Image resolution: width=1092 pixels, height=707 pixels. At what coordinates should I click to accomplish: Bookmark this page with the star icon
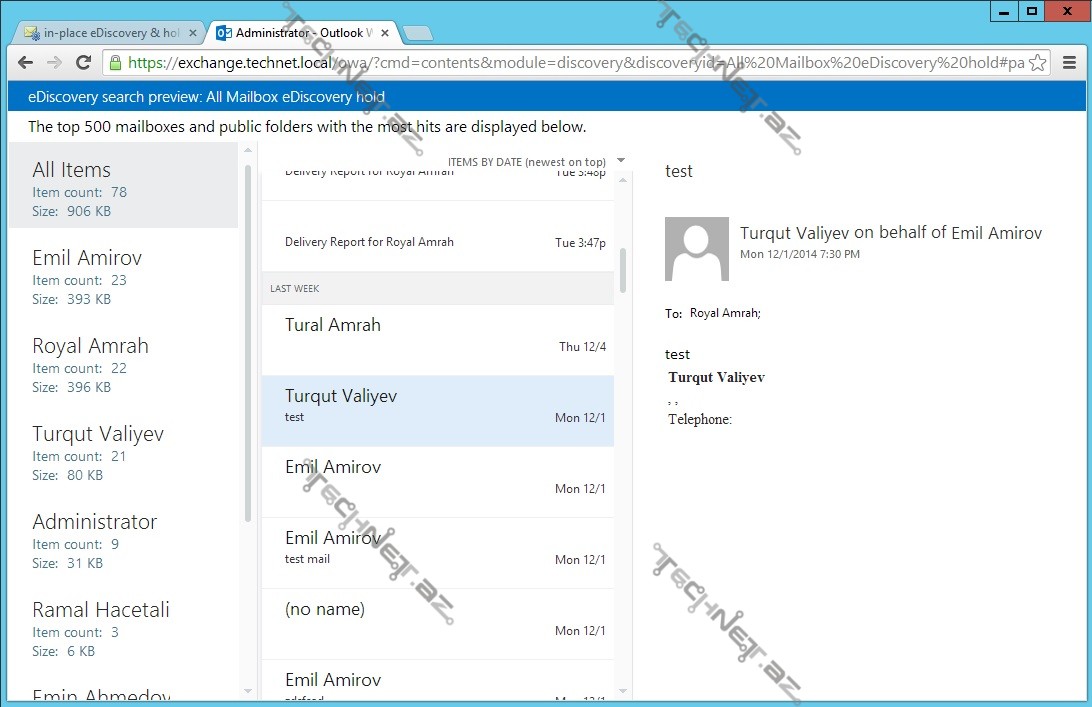[x=1038, y=63]
